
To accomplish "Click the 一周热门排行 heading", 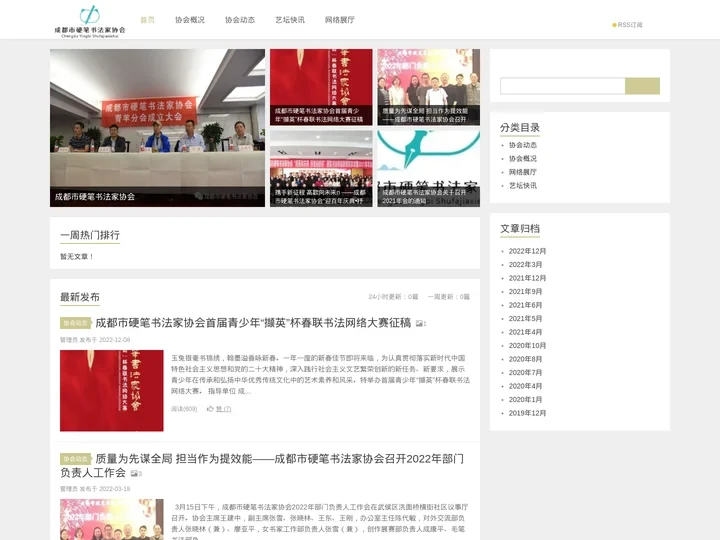I will pyautogui.click(x=90, y=235).
